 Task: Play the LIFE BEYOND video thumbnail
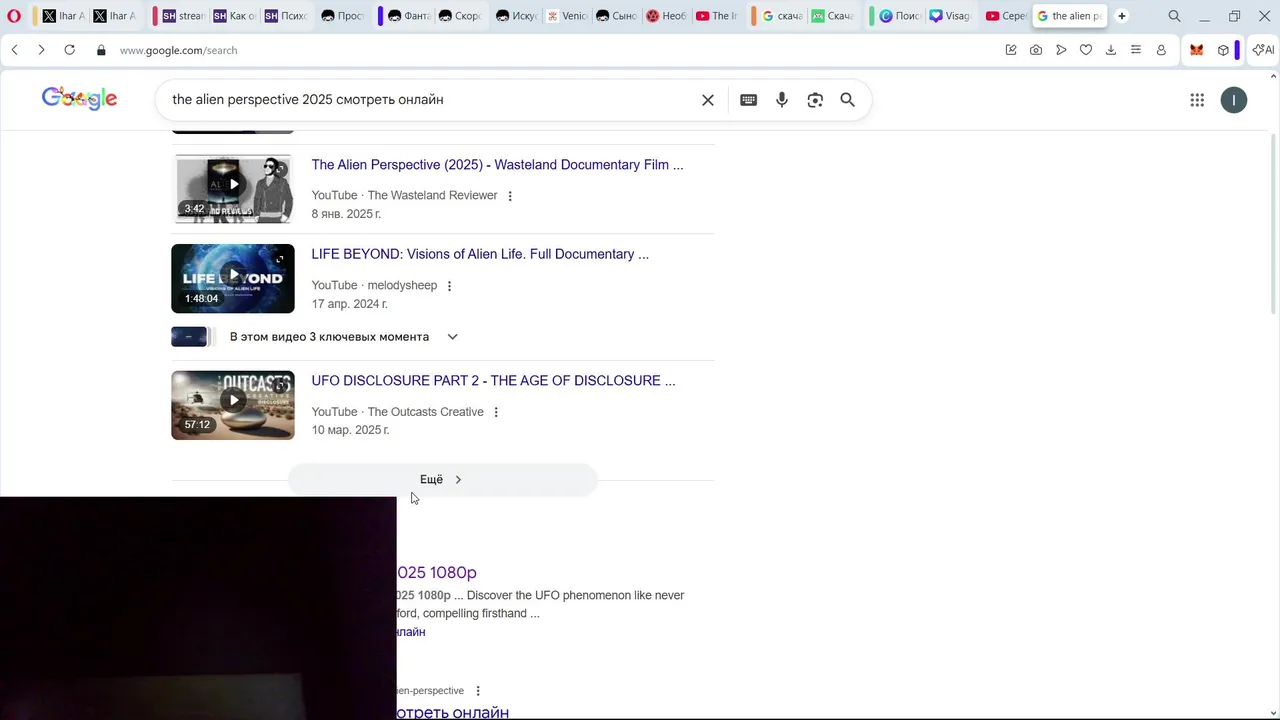233,278
